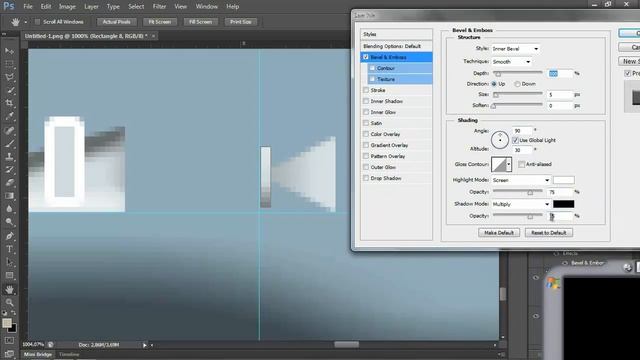Select Blending Options: Default row
Image resolution: width=640 pixels, height=360 pixels.
(396, 46)
